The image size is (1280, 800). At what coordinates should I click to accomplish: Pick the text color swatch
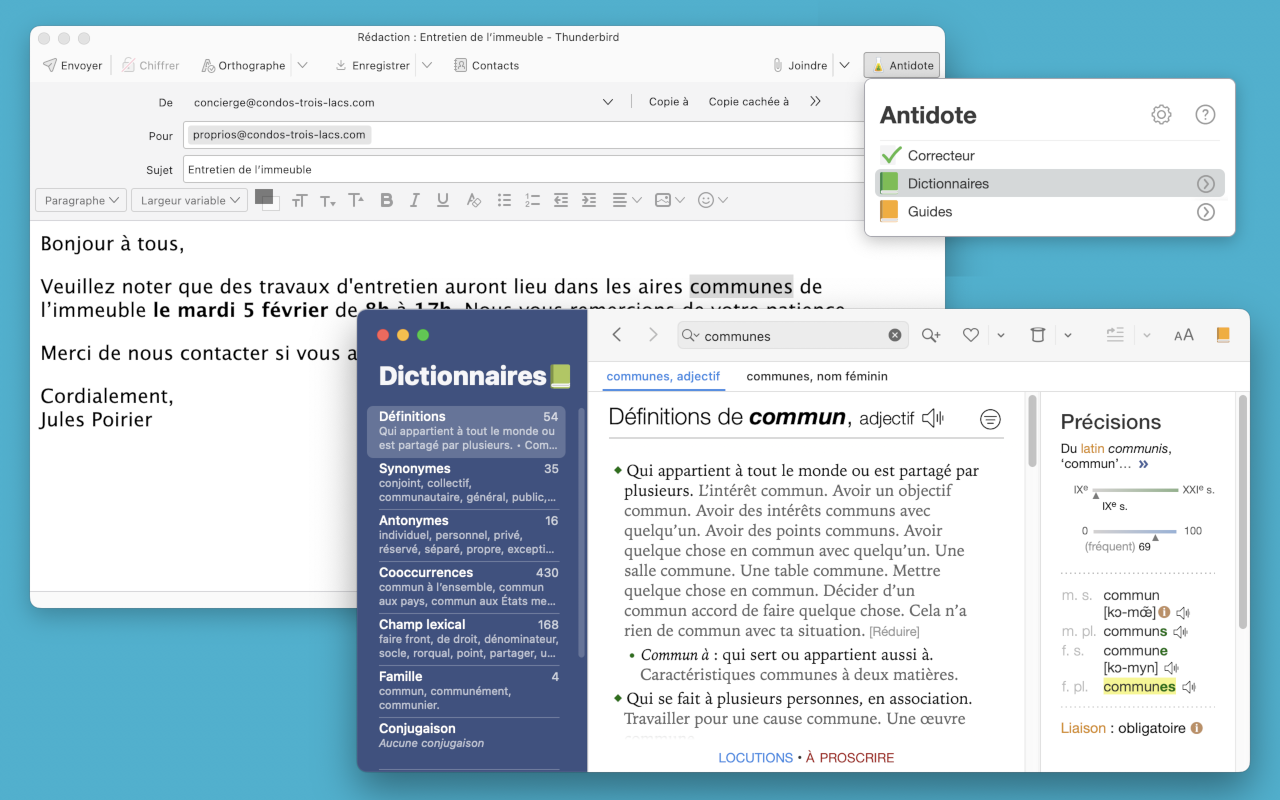[266, 198]
